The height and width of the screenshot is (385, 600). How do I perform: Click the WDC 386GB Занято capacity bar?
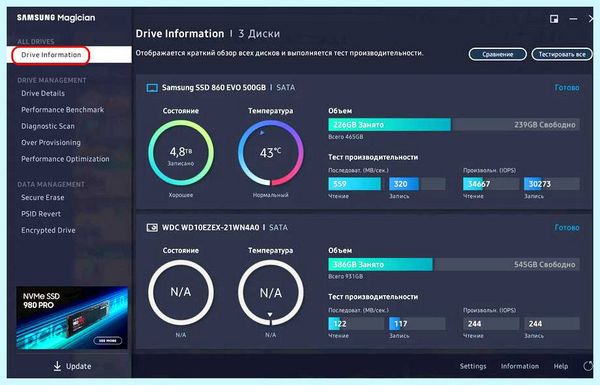click(380, 264)
